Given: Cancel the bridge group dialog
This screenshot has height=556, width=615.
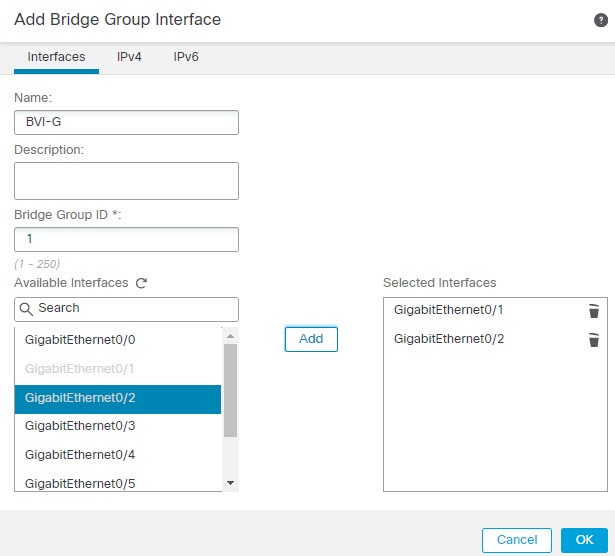Looking at the screenshot, I should click(x=517, y=540).
